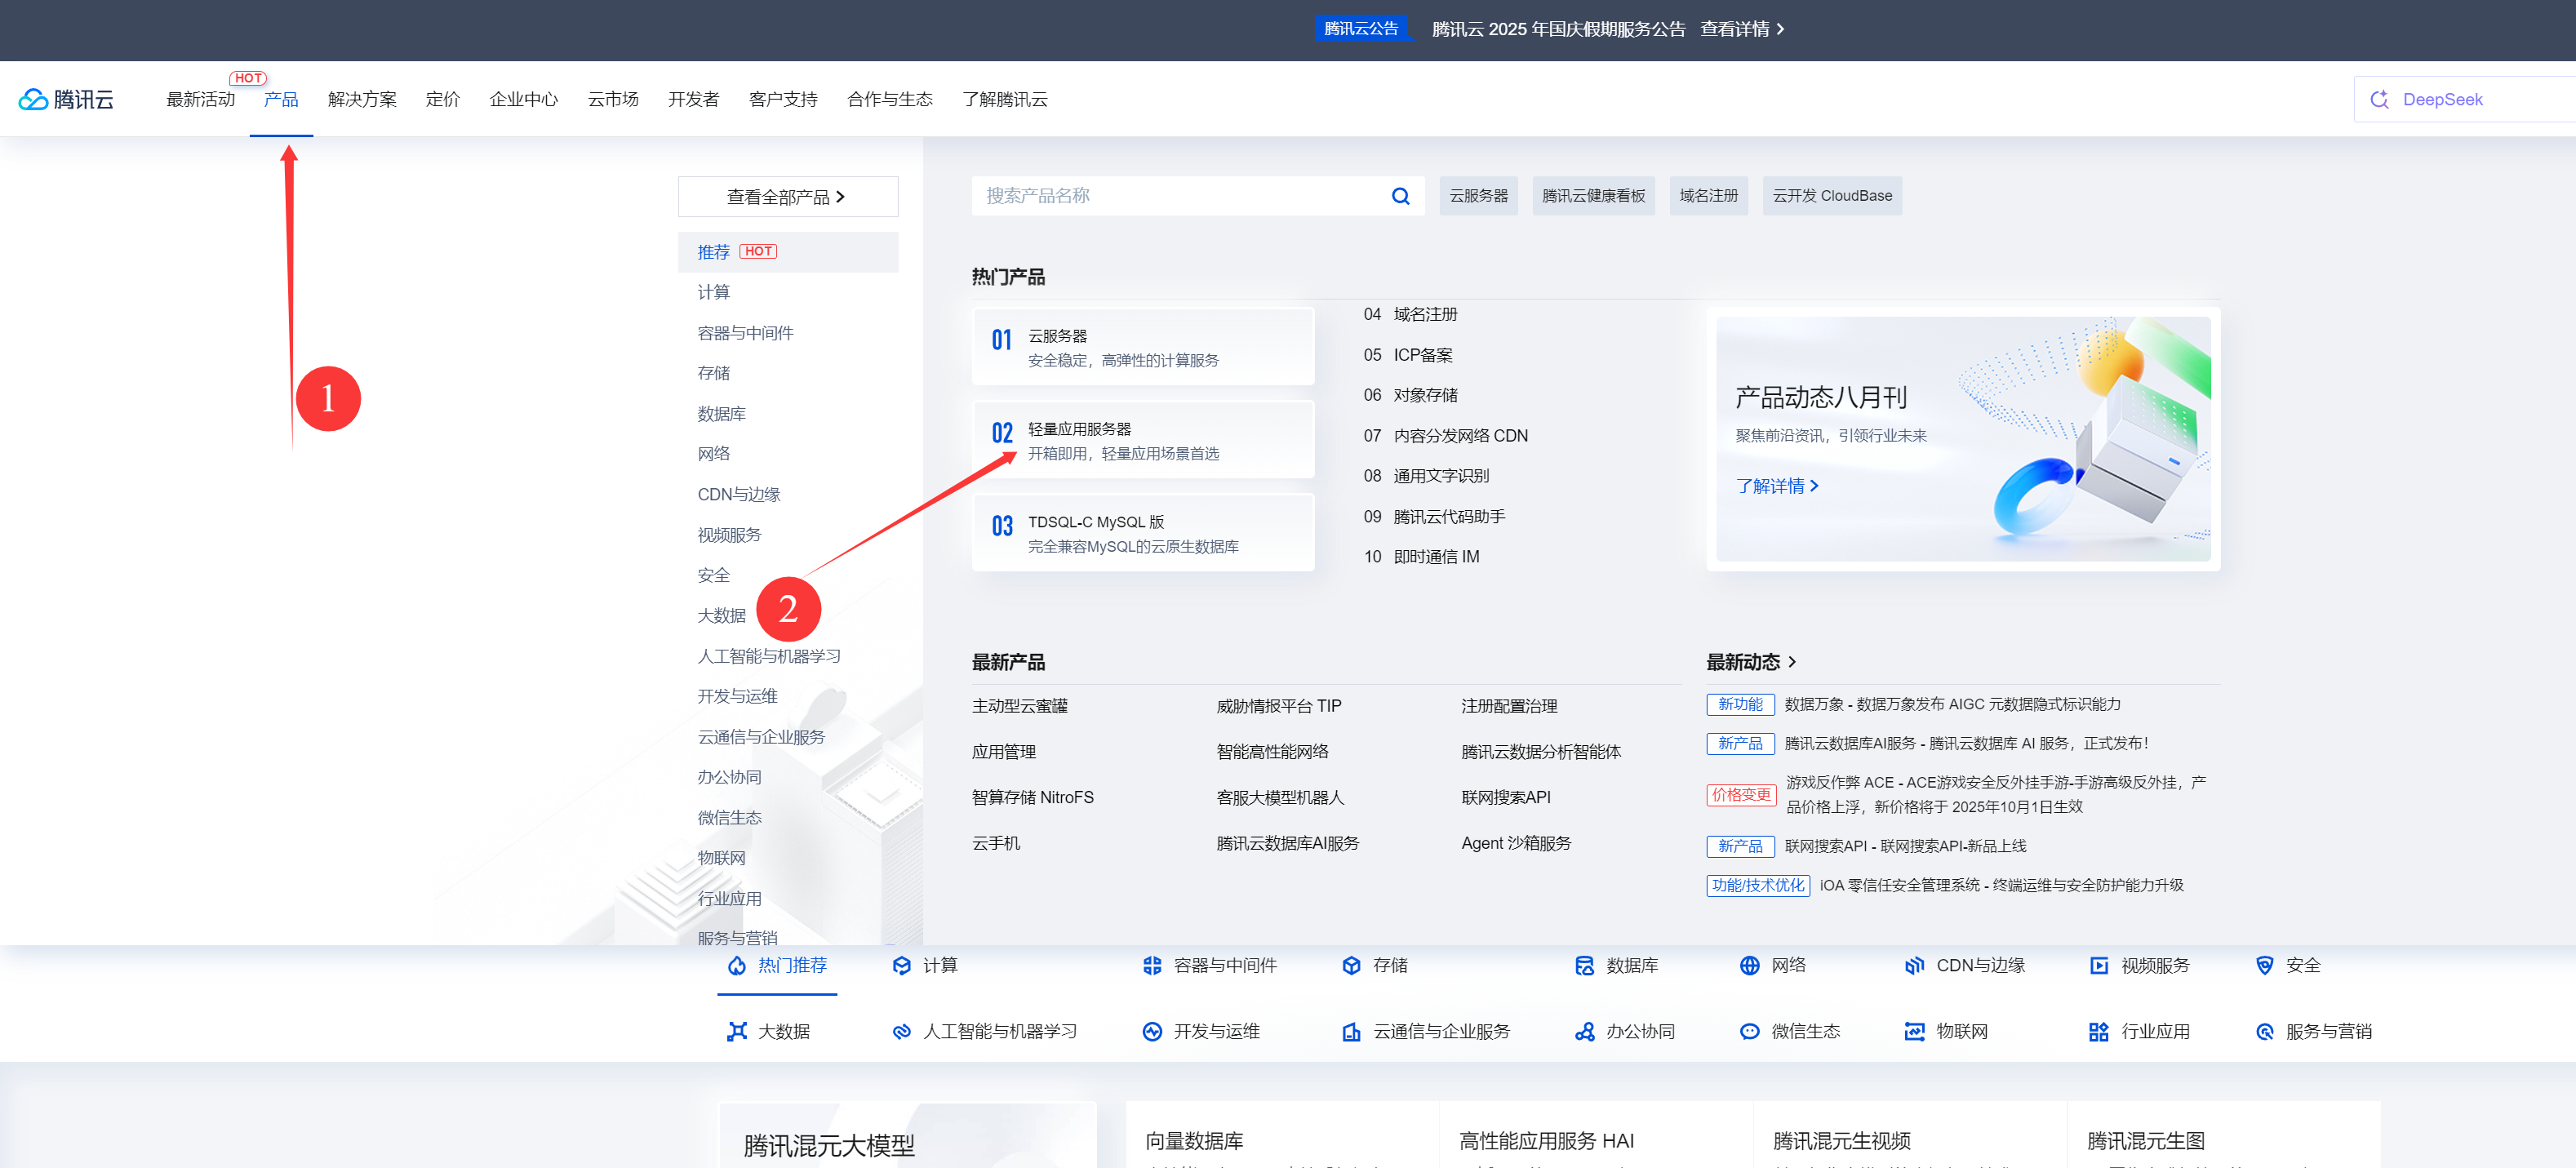
Task: Open 查看详情 announcement arrow
Action: pyautogui.click(x=1781, y=29)
